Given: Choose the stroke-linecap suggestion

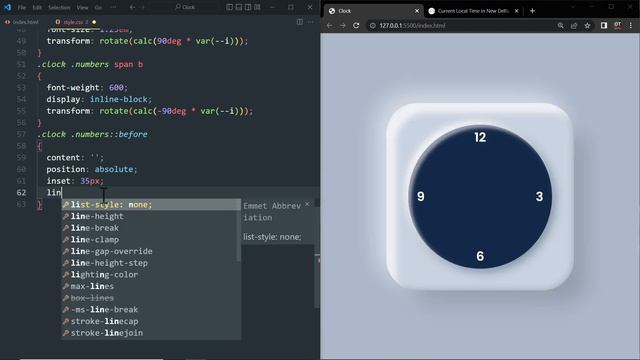Looking at the screenshot, I should pyautogui.click(x=151, y=321).
